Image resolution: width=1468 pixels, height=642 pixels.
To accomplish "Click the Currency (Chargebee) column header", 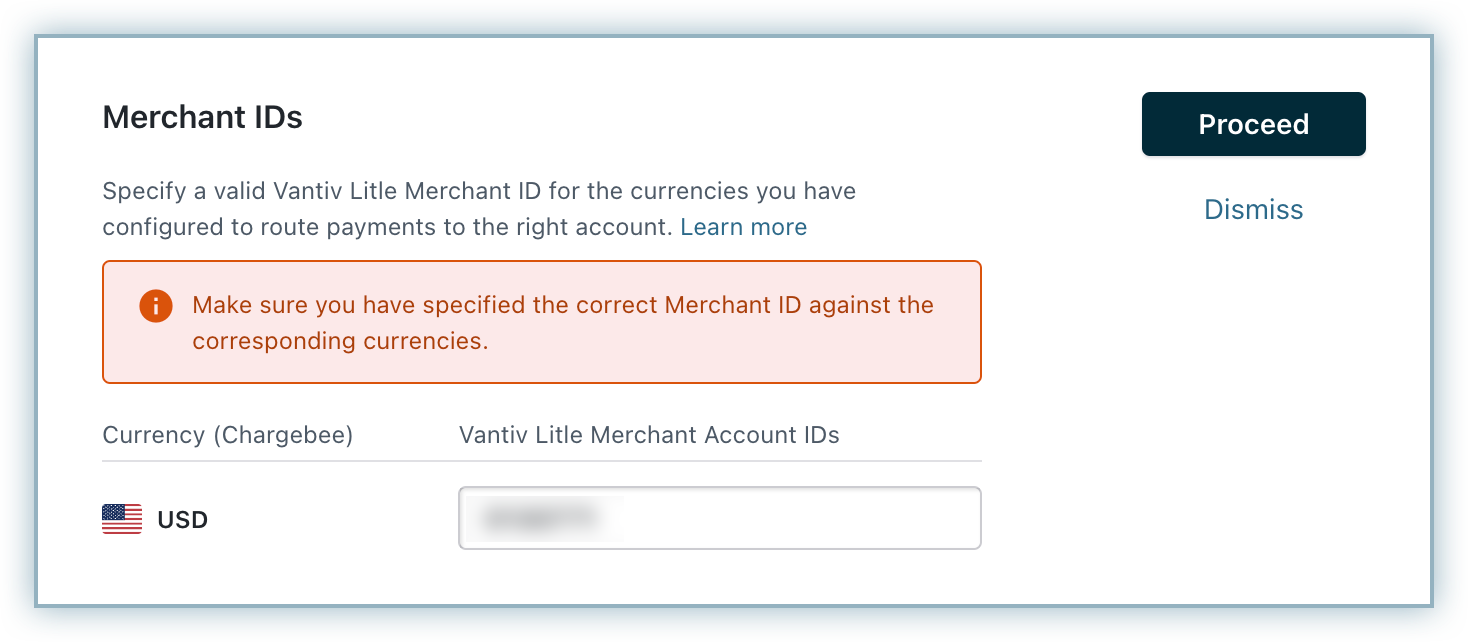I will pyautogui.click(x=227, y=435).
